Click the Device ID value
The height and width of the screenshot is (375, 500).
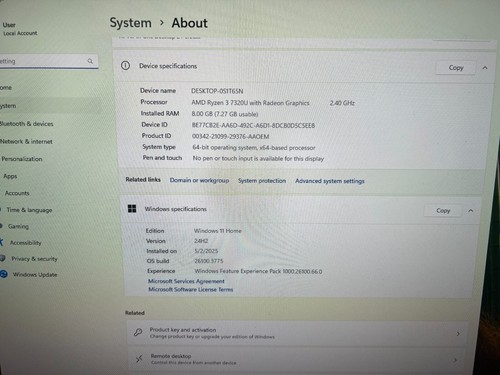253,125
